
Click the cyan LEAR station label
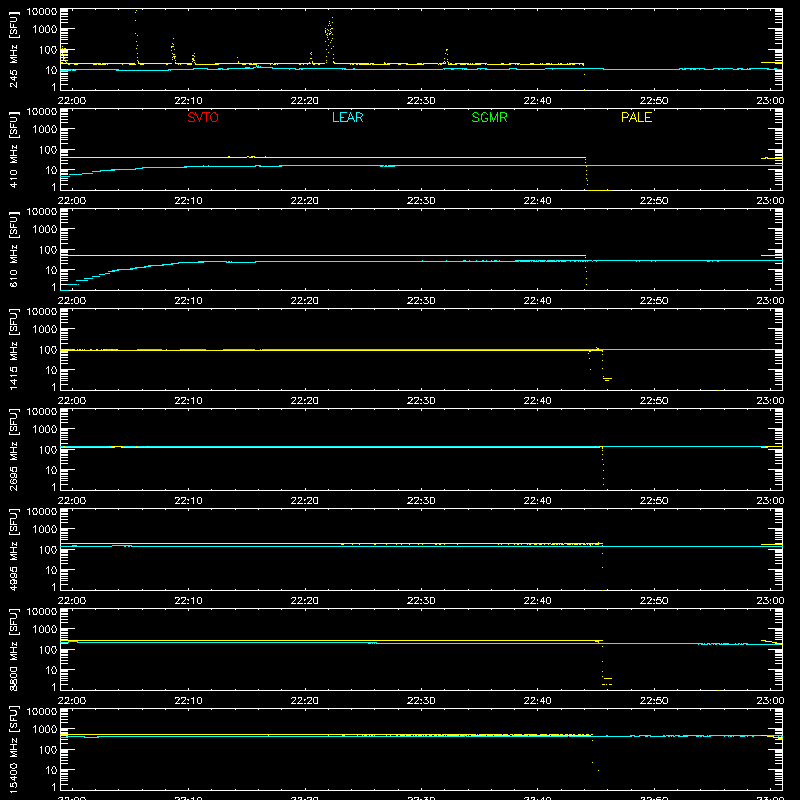[x=347, y=117]
